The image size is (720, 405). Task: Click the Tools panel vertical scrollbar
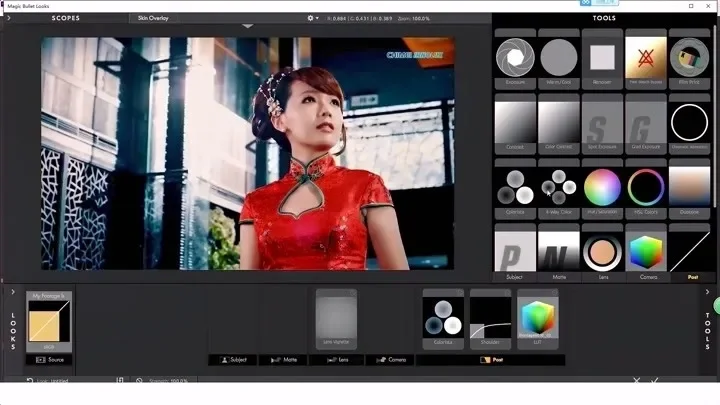(x=715, y=115)
